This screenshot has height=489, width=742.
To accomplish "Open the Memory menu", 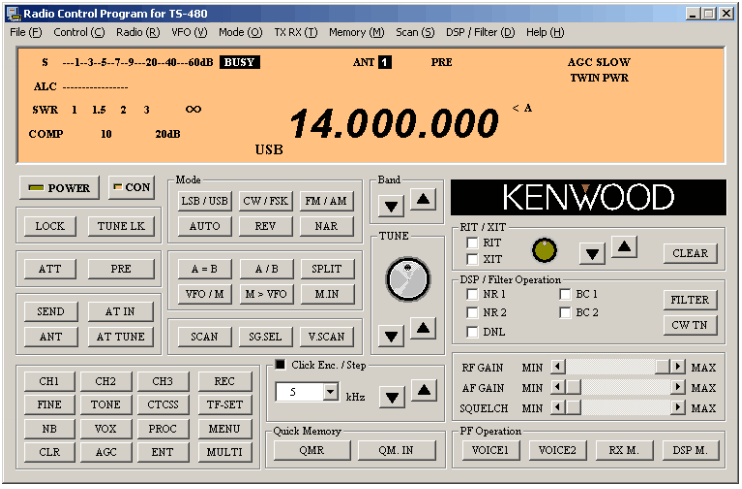I will (357, 32).
